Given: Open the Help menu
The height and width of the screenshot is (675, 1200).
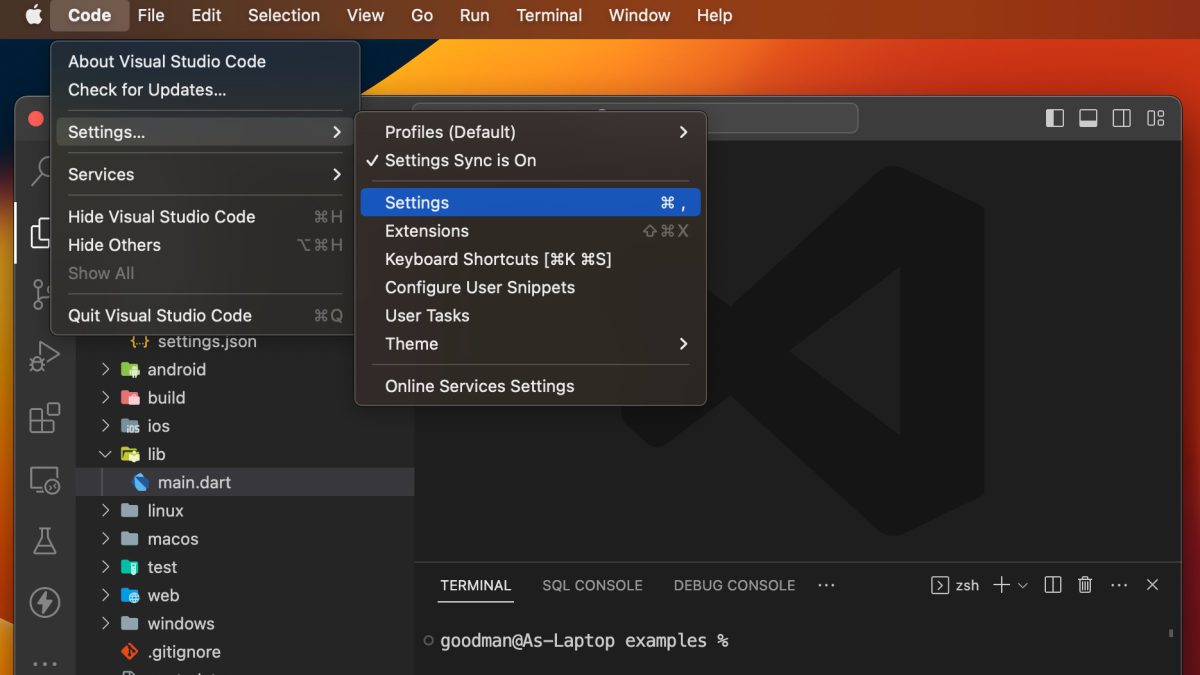Looking at the screenshot, I should click(x=714, y=15).
